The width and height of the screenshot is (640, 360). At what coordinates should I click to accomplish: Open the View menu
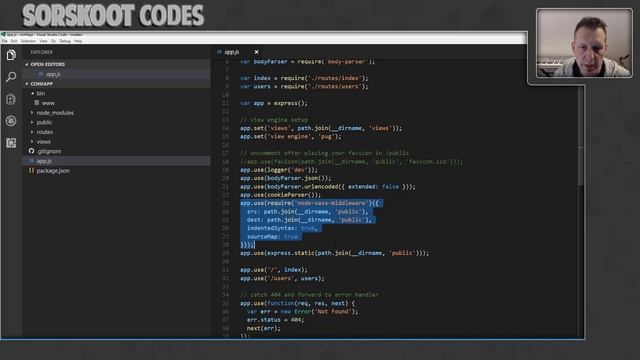[43, 41]
